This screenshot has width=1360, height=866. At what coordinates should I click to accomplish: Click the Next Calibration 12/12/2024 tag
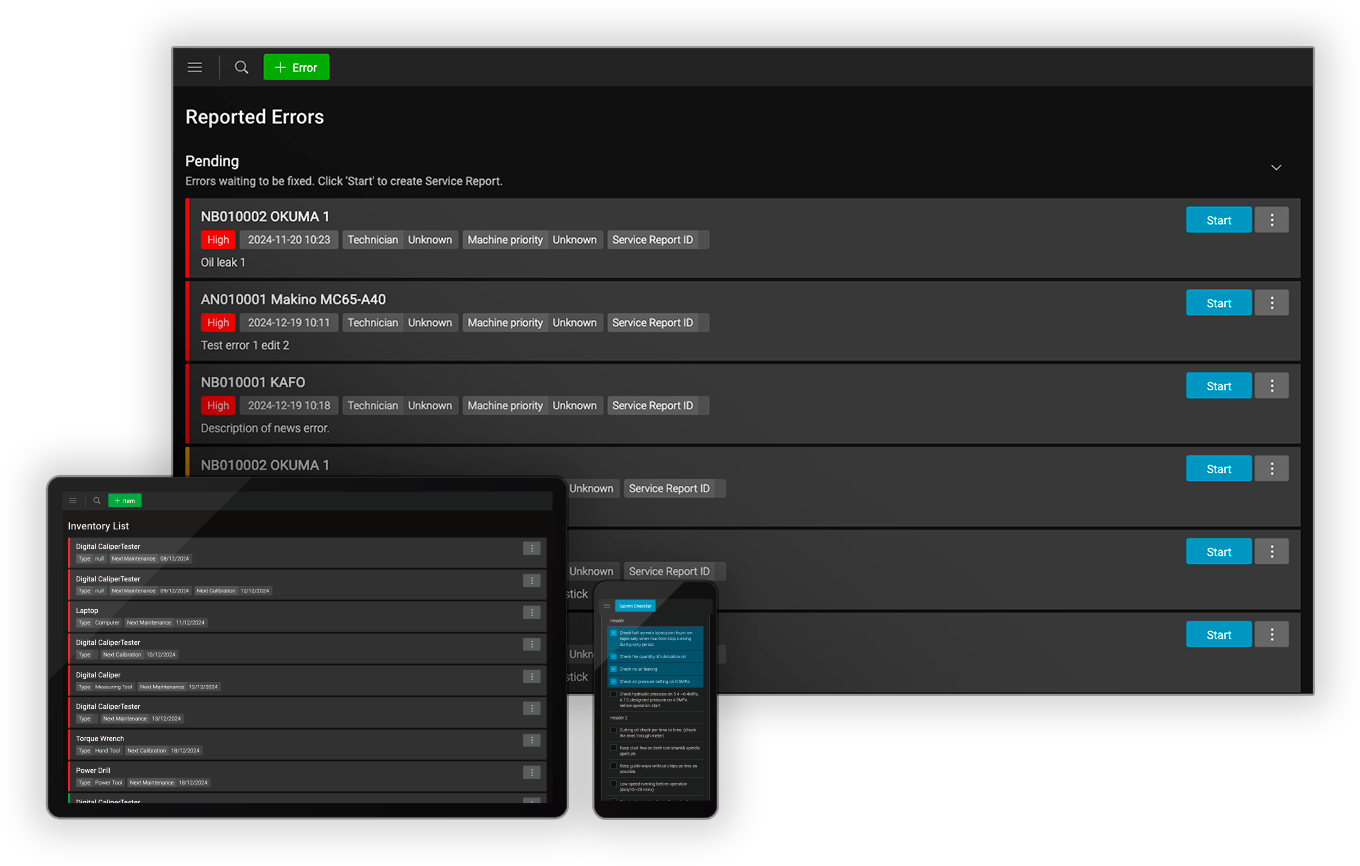click(x=233, y=590)
